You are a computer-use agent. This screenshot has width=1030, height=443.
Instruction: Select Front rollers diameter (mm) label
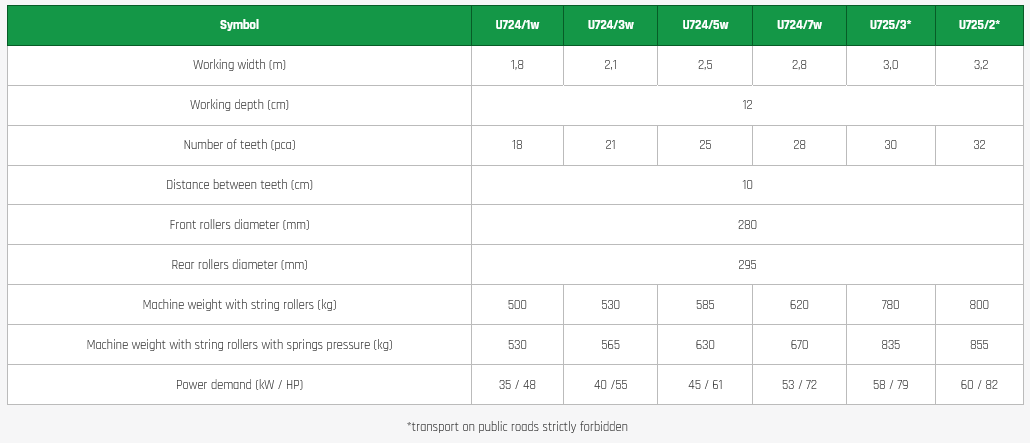click(239, 225)
